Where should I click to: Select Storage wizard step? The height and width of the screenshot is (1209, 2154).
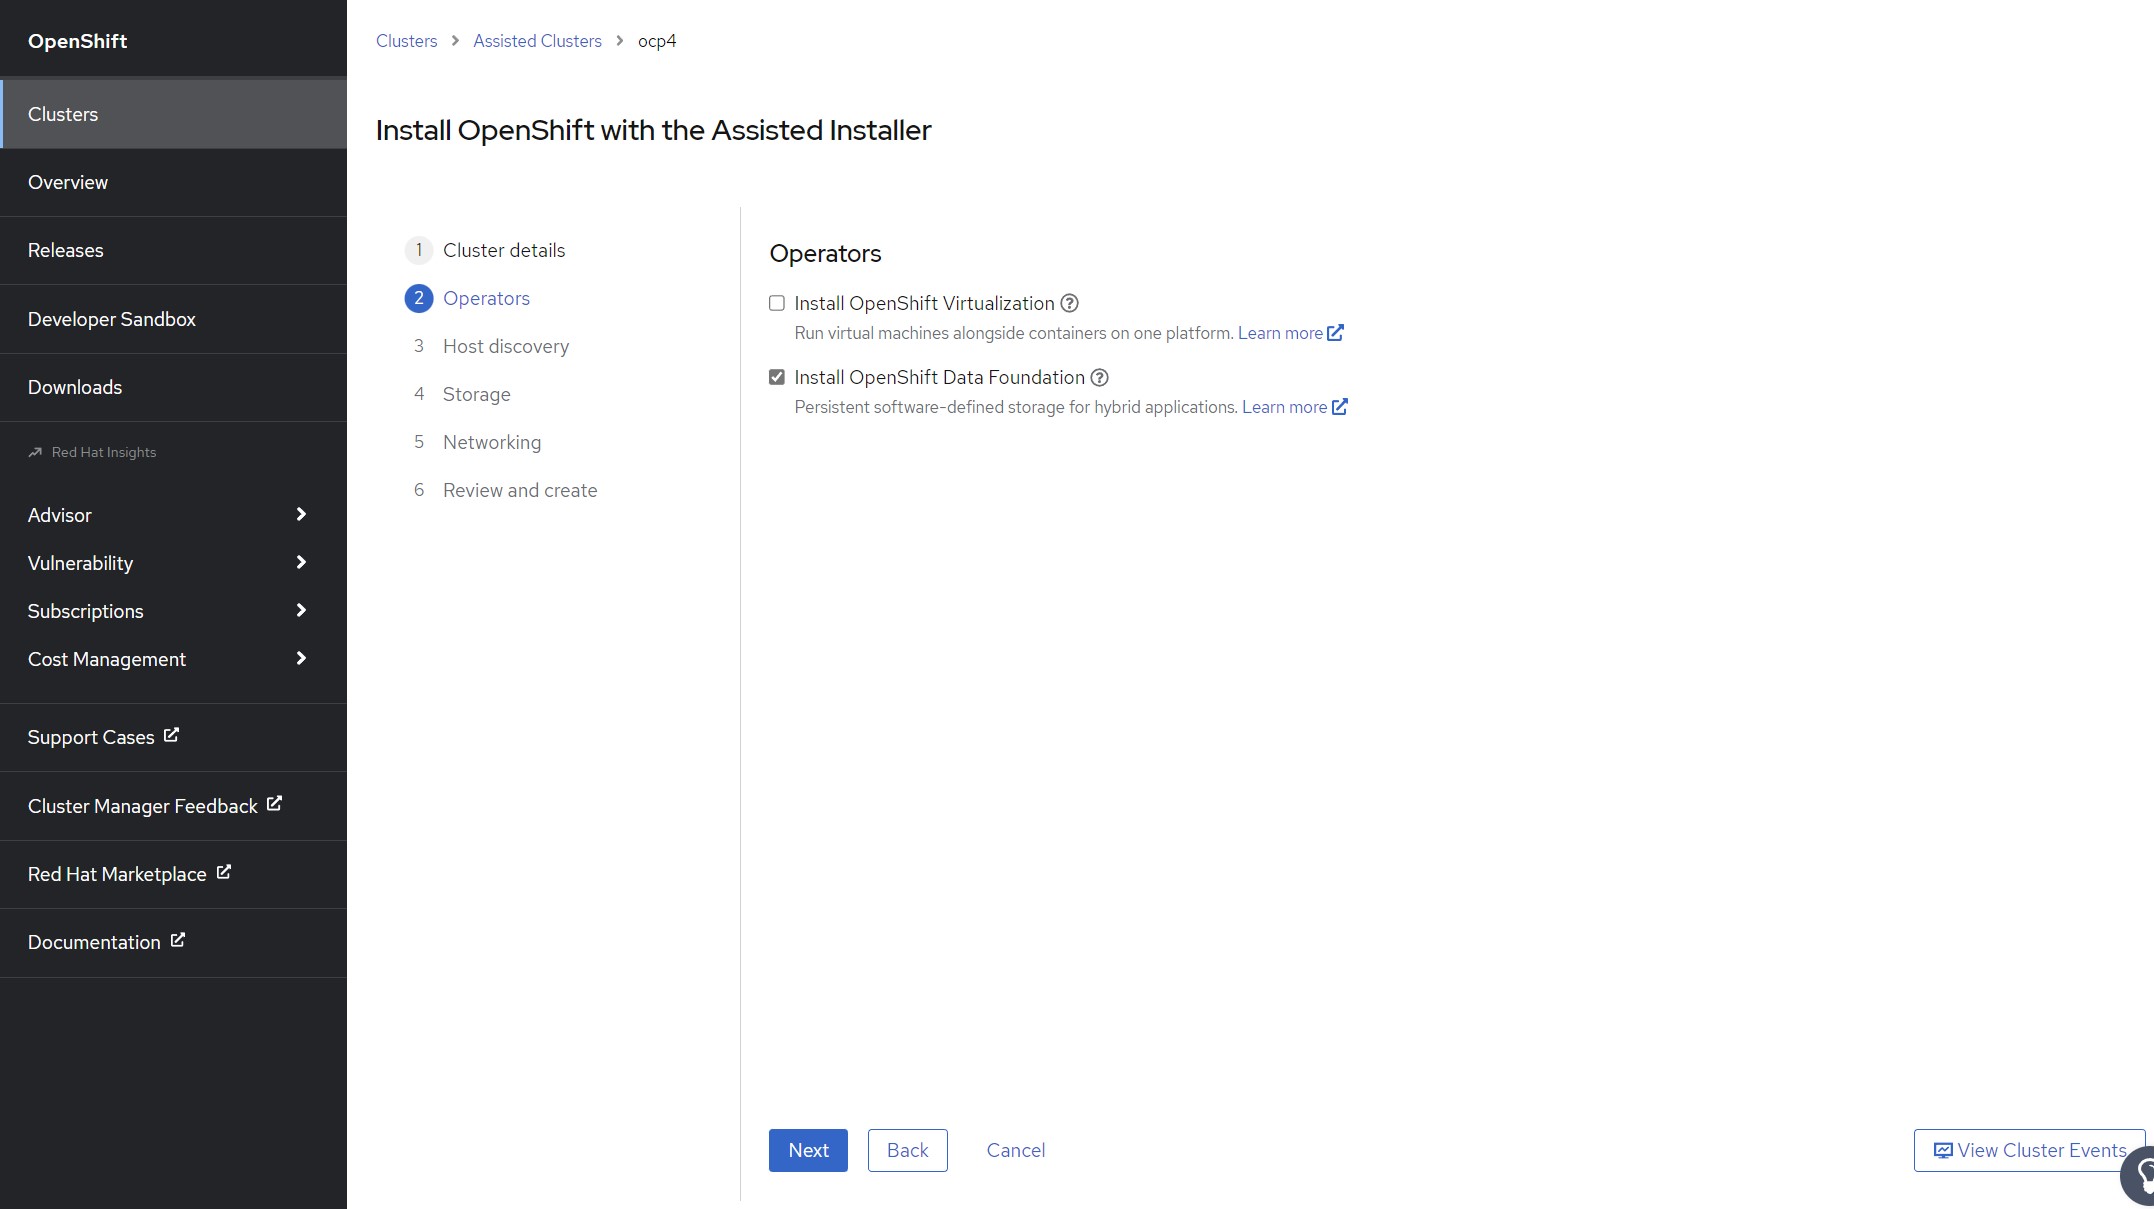point(476,394)
